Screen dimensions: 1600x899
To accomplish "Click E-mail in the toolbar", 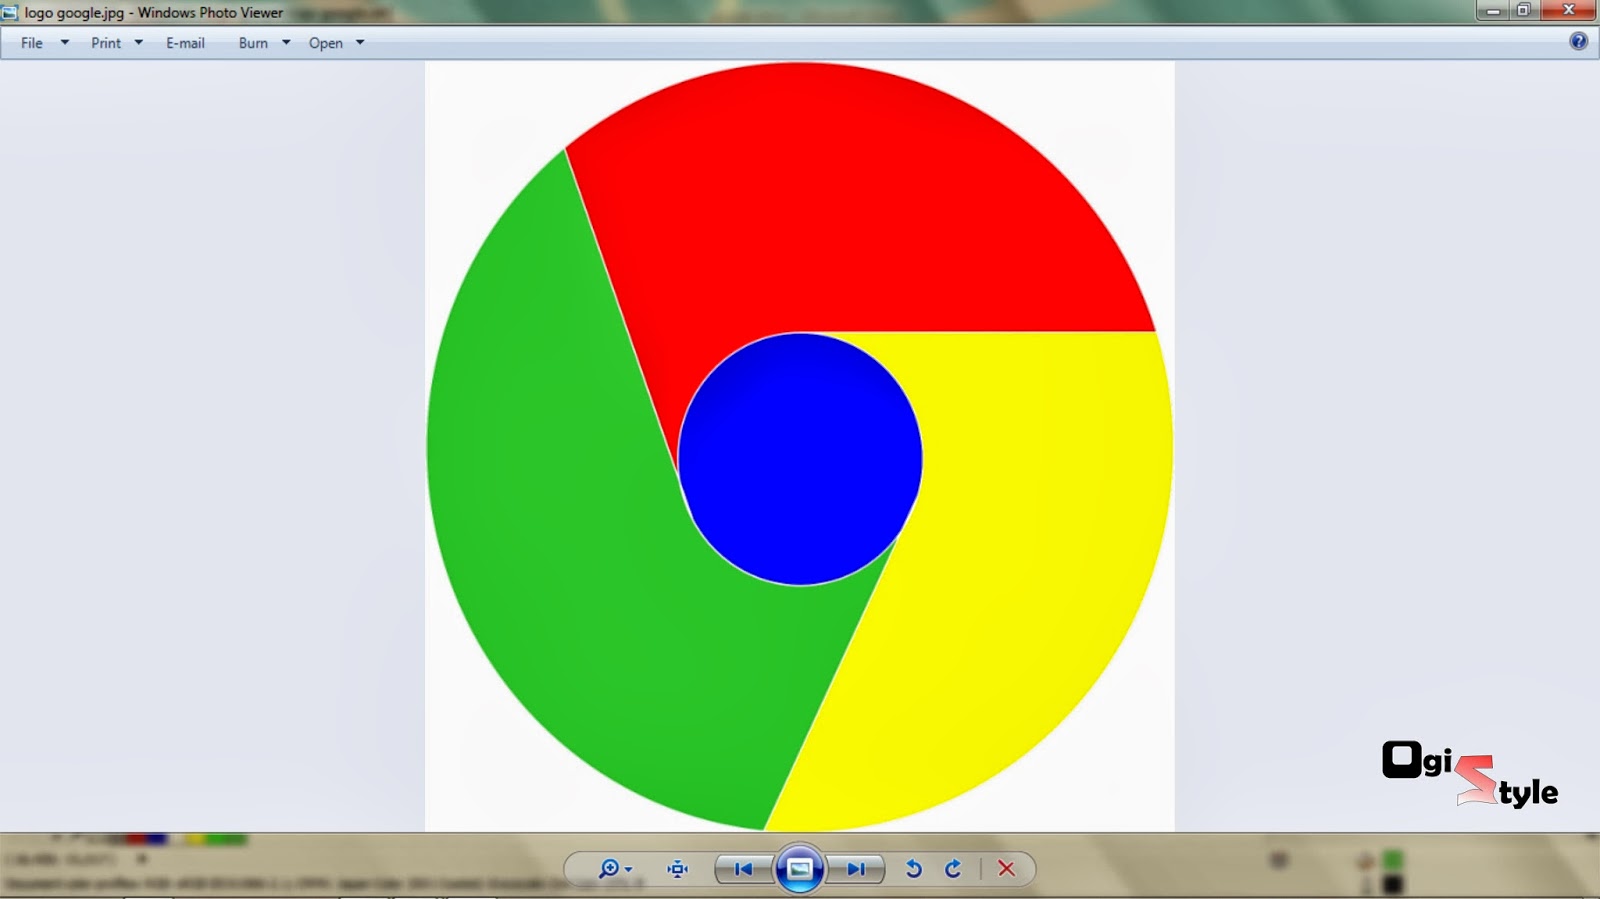I will 185,43.
